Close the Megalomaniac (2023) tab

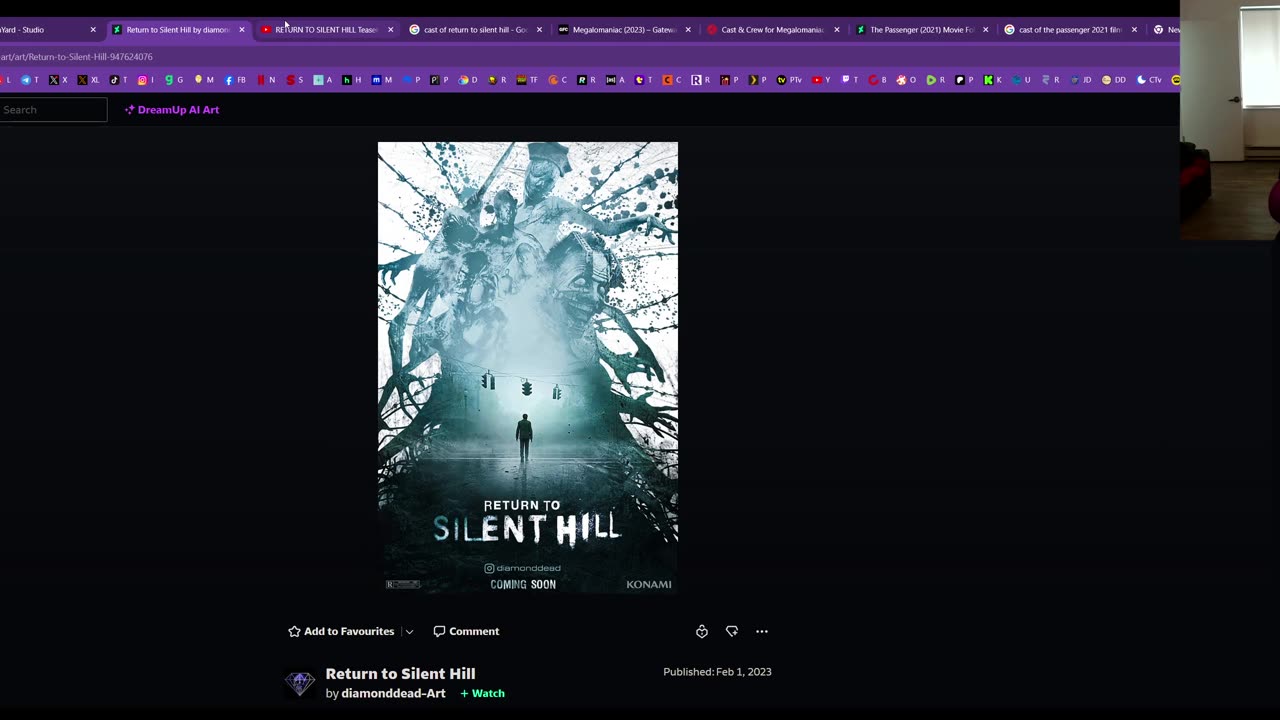pyautogui.click(x=688, y=30)
